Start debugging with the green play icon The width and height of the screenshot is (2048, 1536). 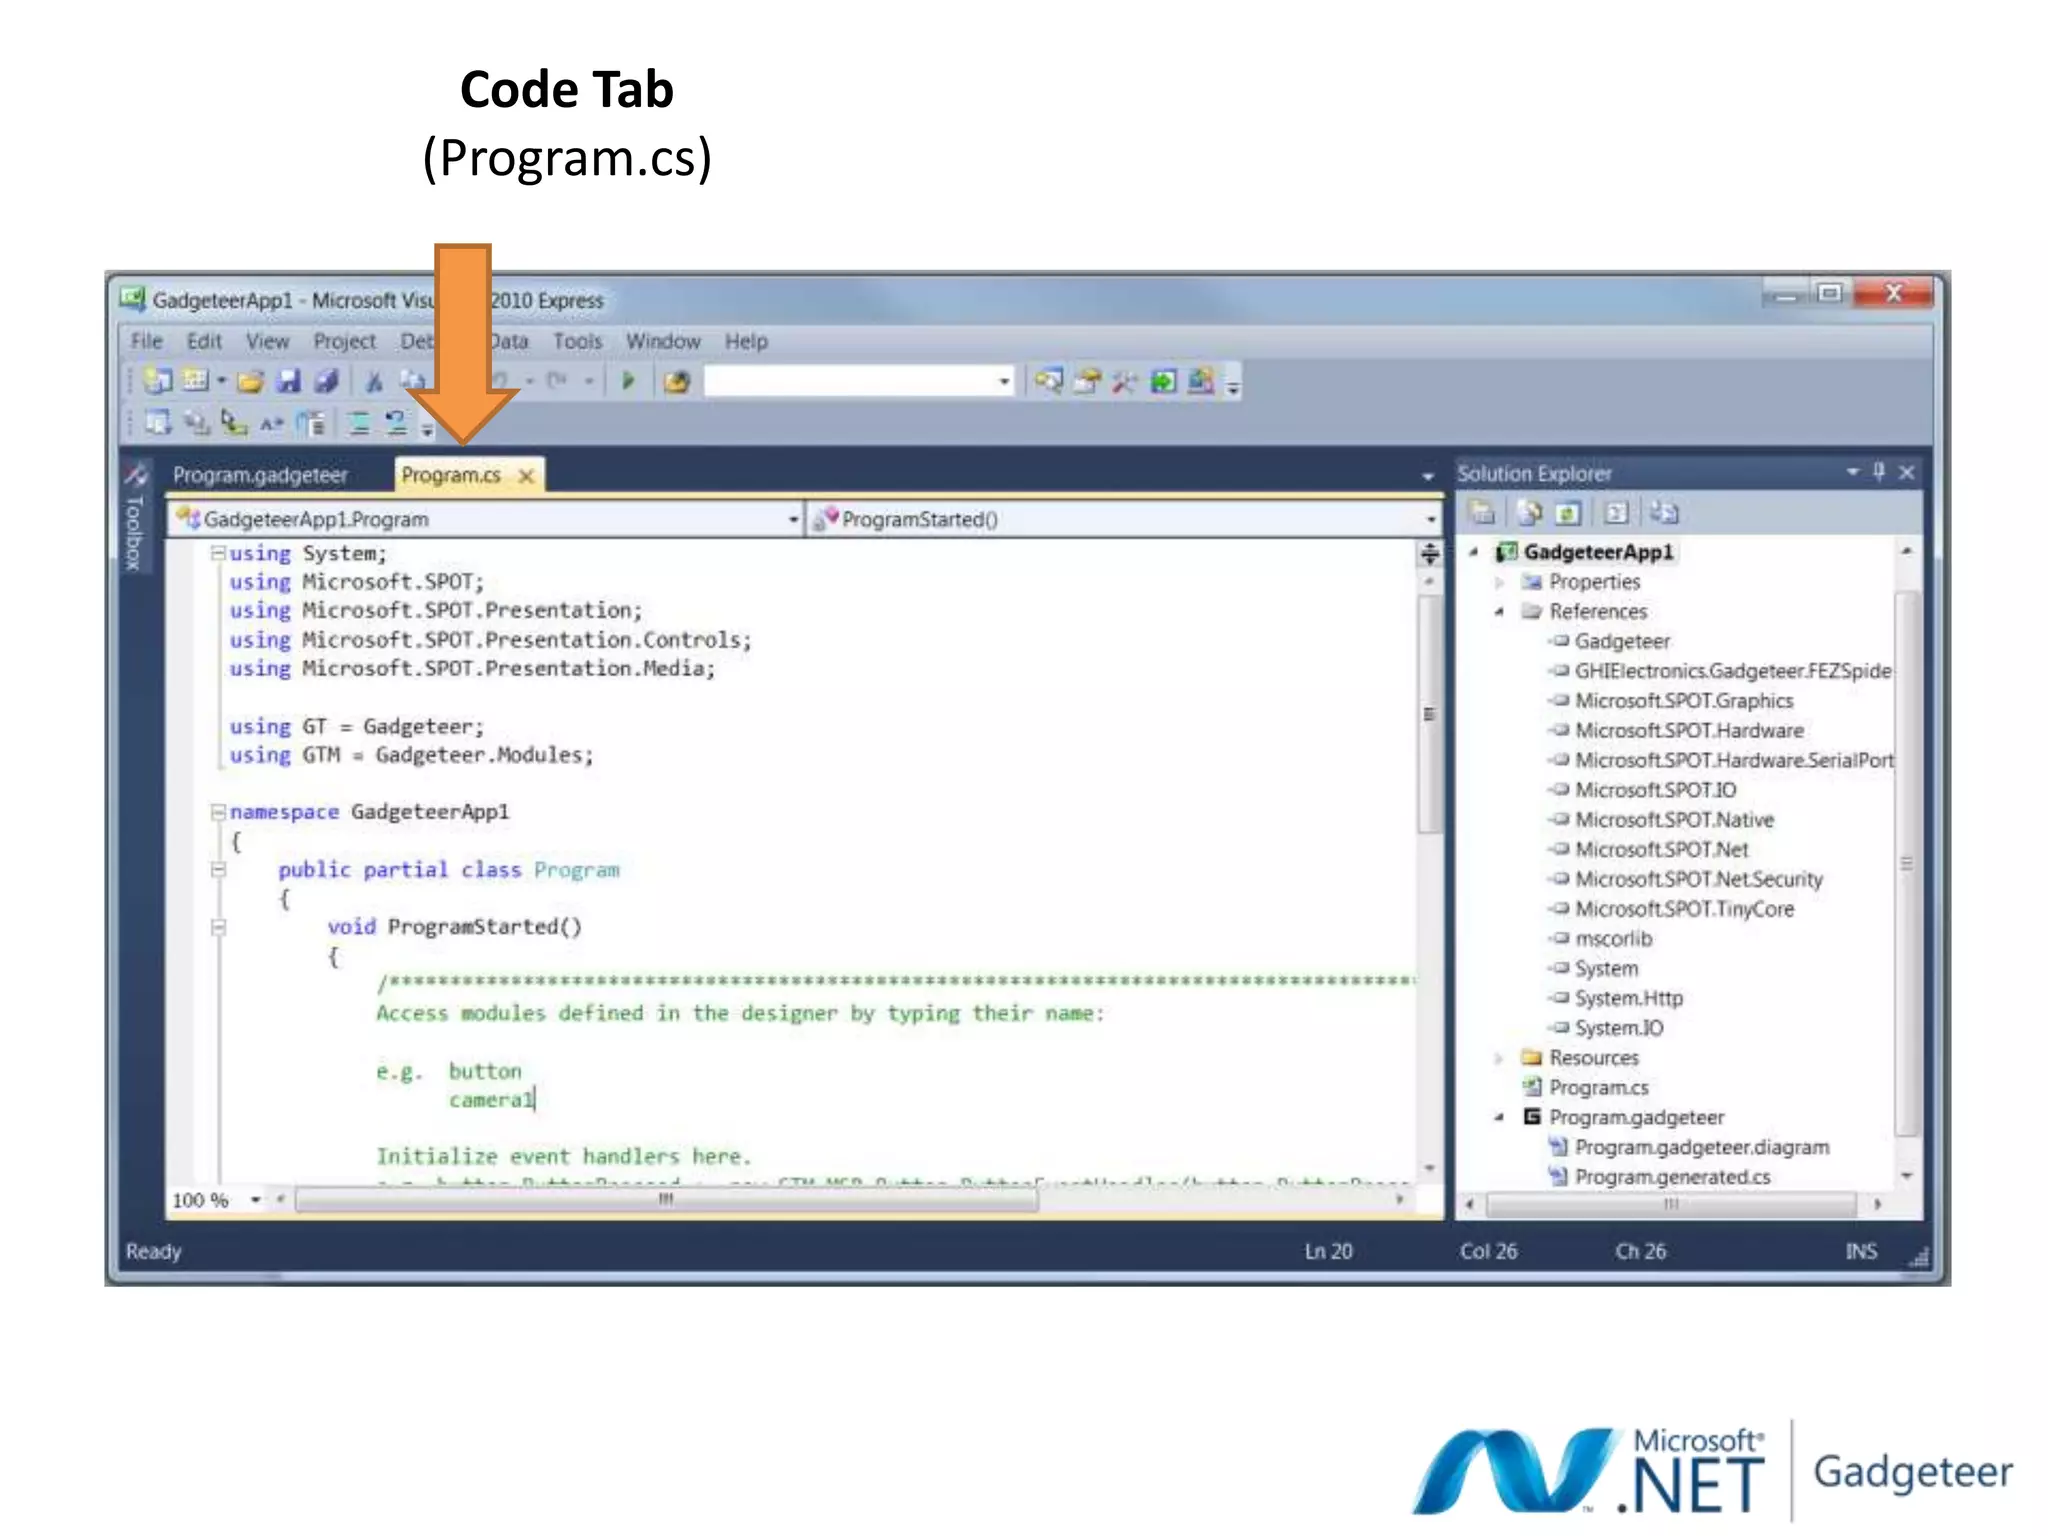click(628, 381)
